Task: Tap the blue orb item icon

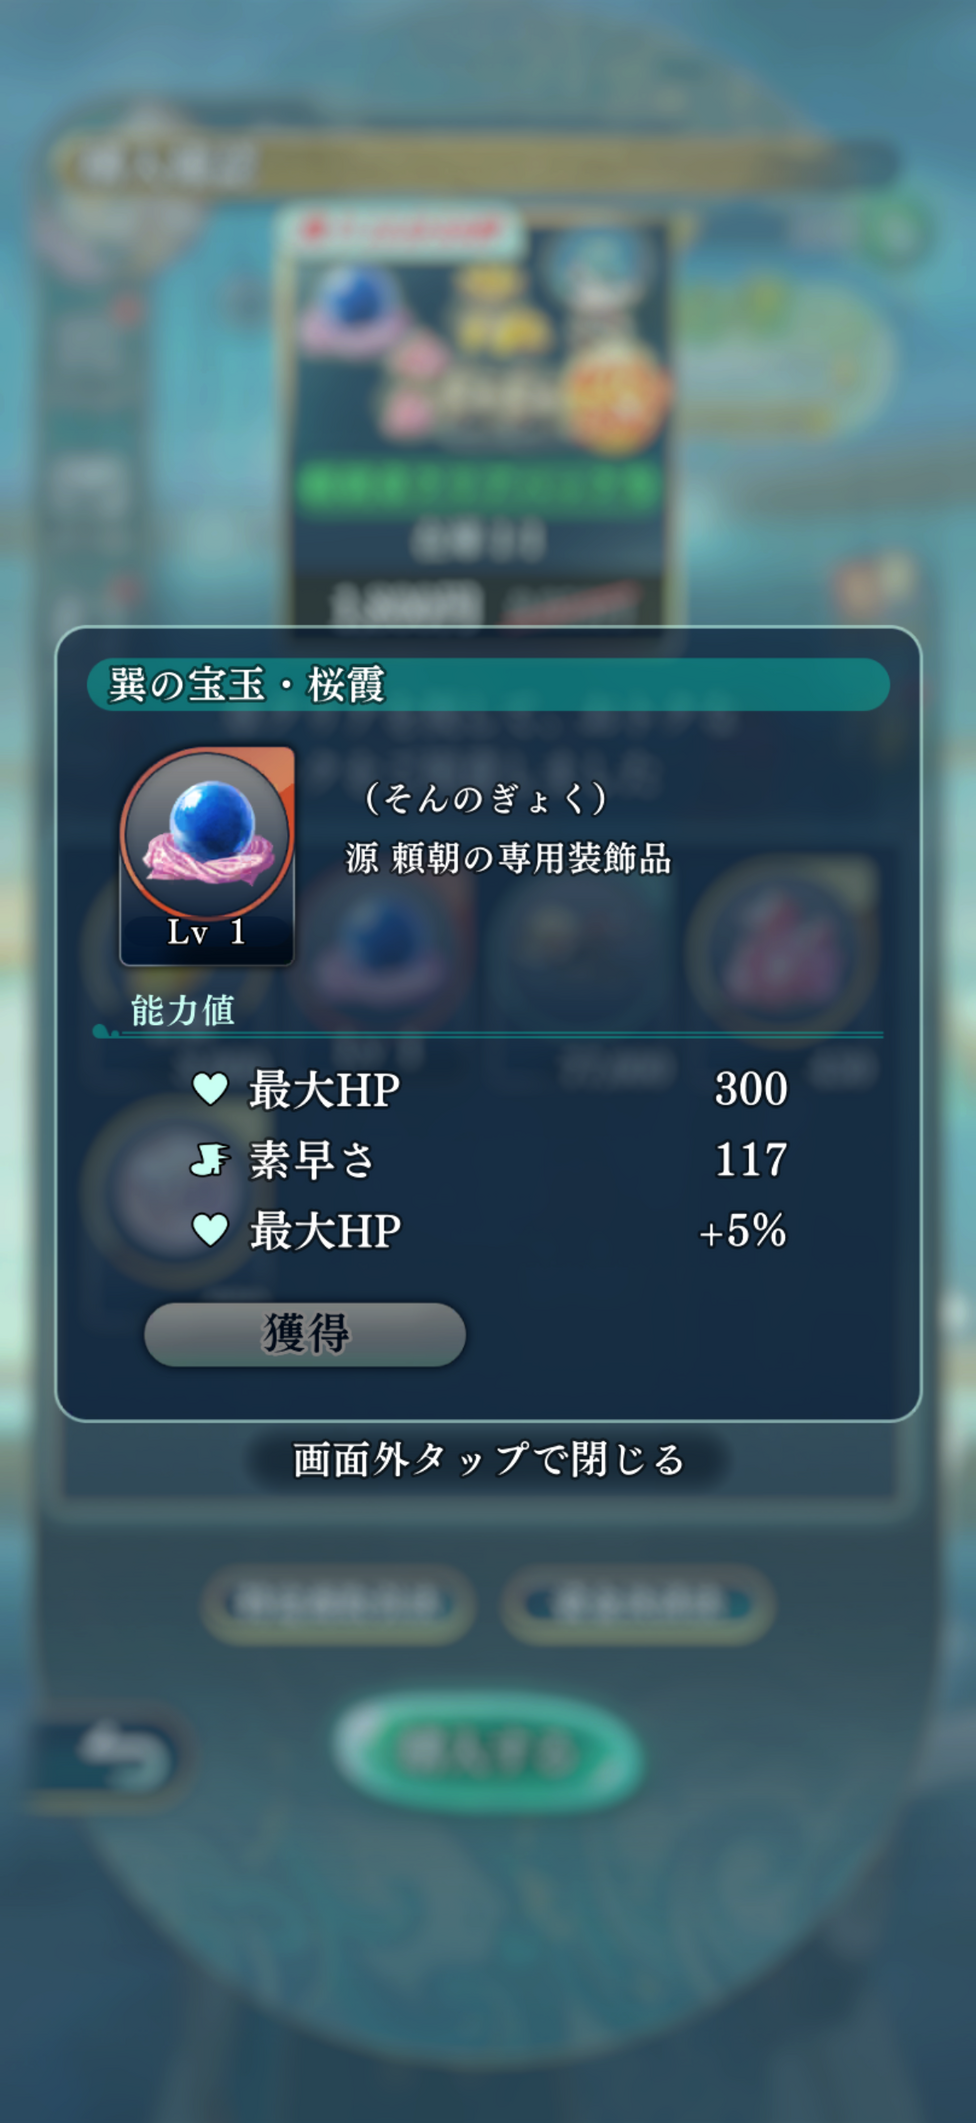Action: (x=207, y=856)
